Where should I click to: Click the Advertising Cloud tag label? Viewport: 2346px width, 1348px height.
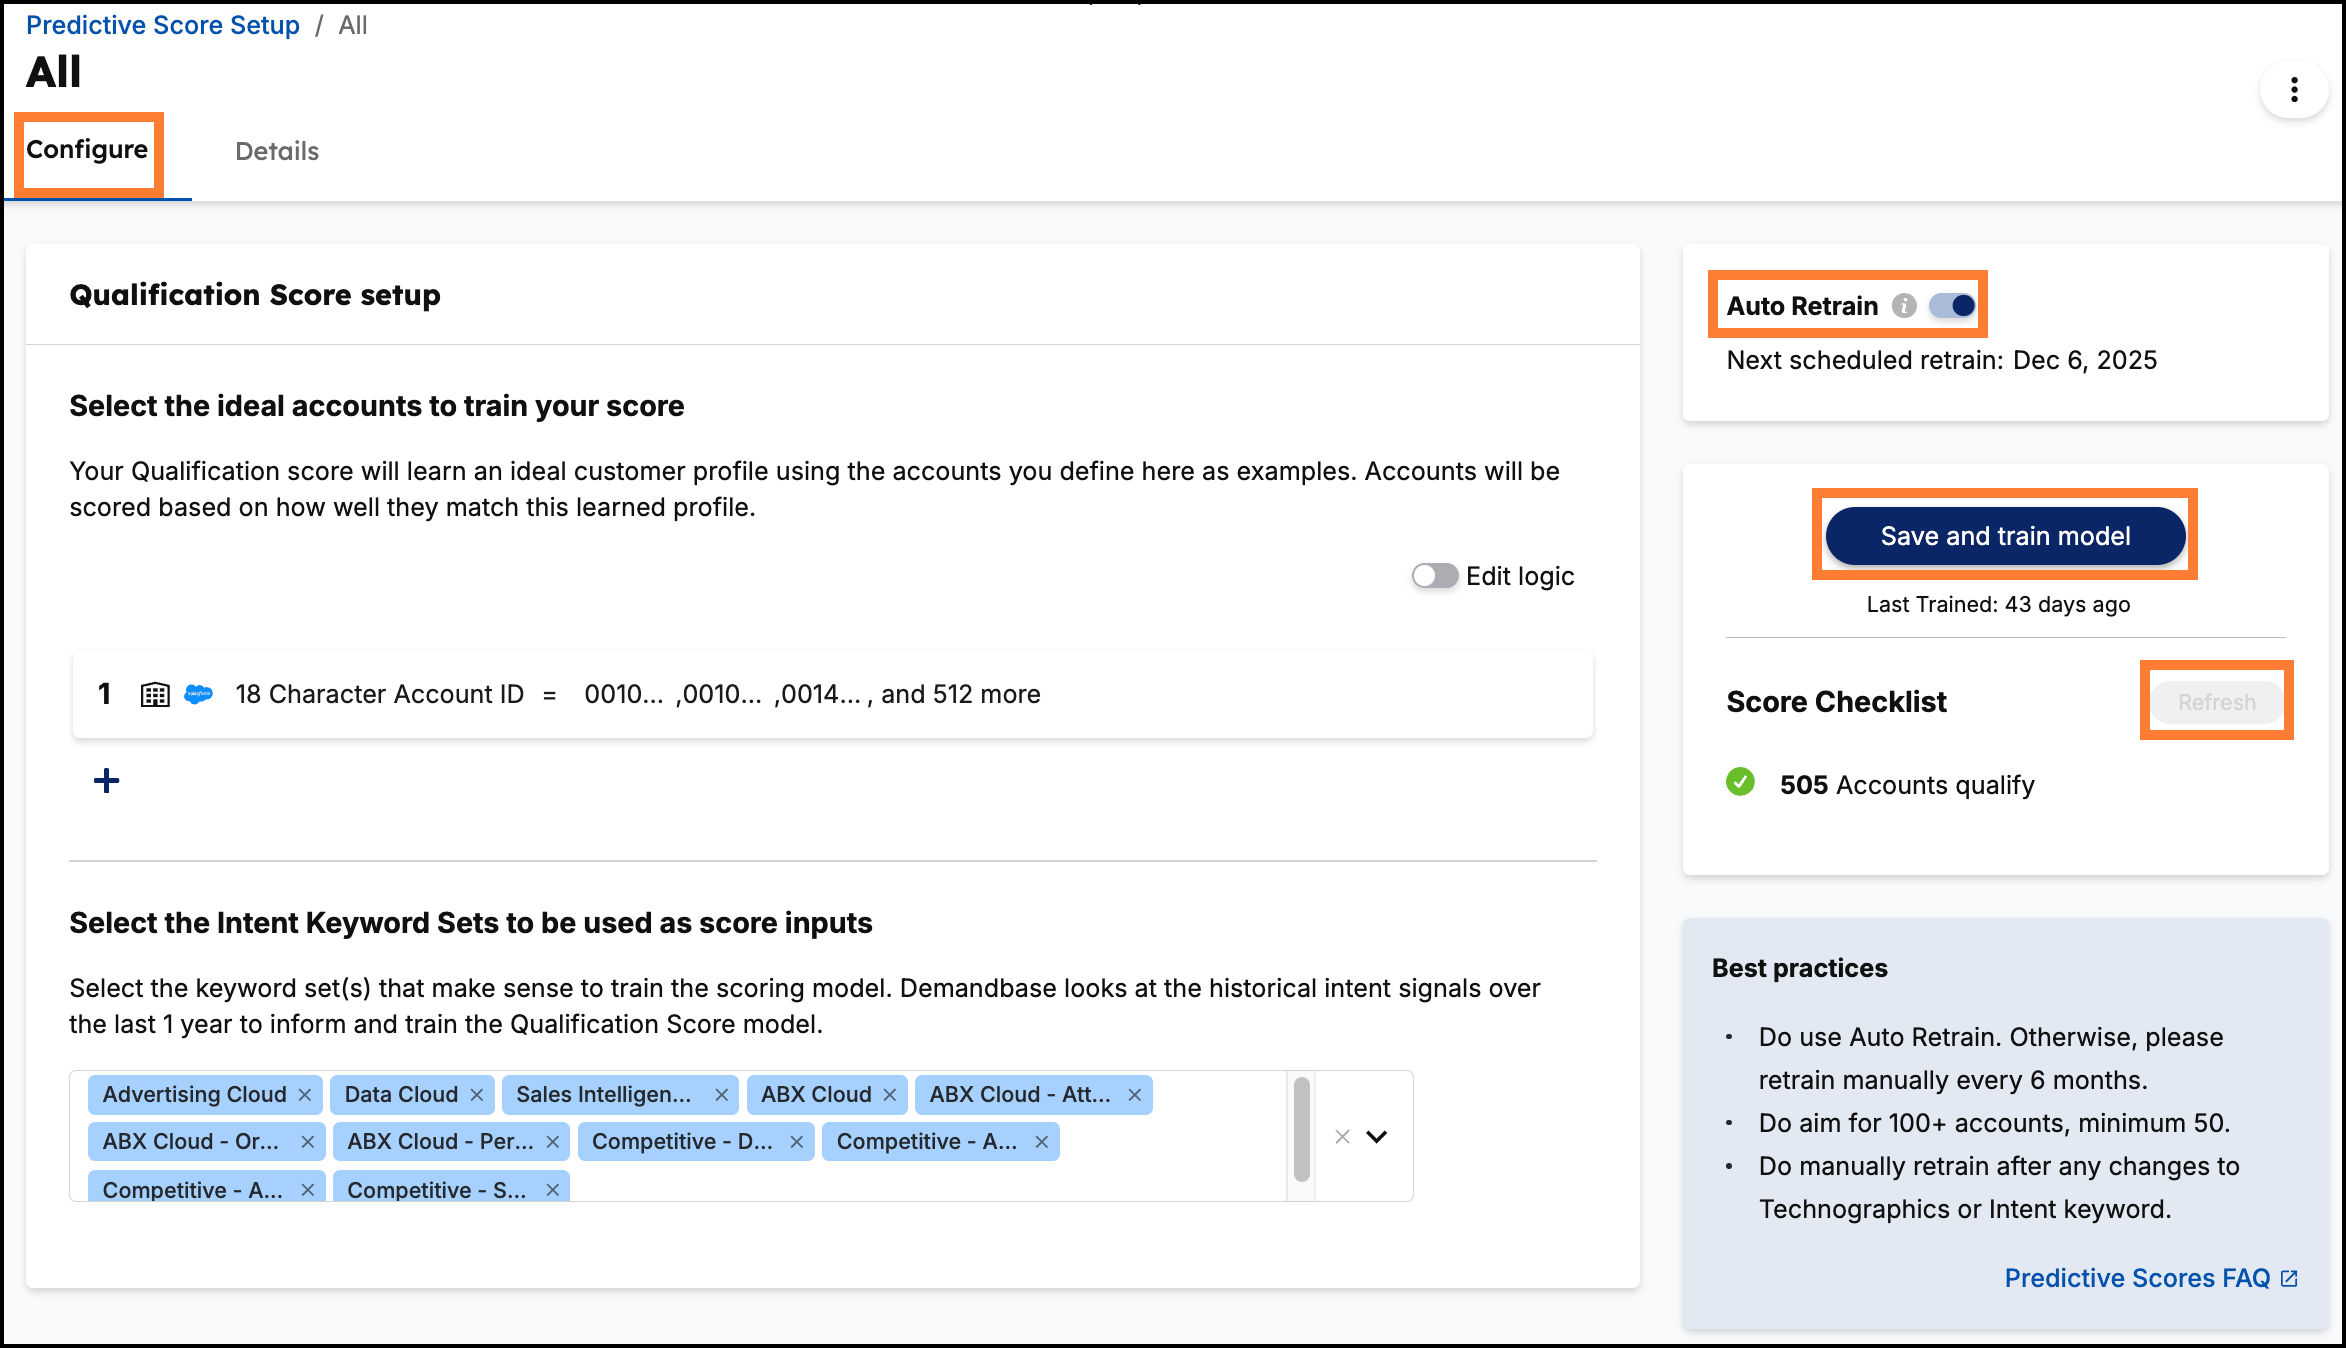(x=194, y=1095)
